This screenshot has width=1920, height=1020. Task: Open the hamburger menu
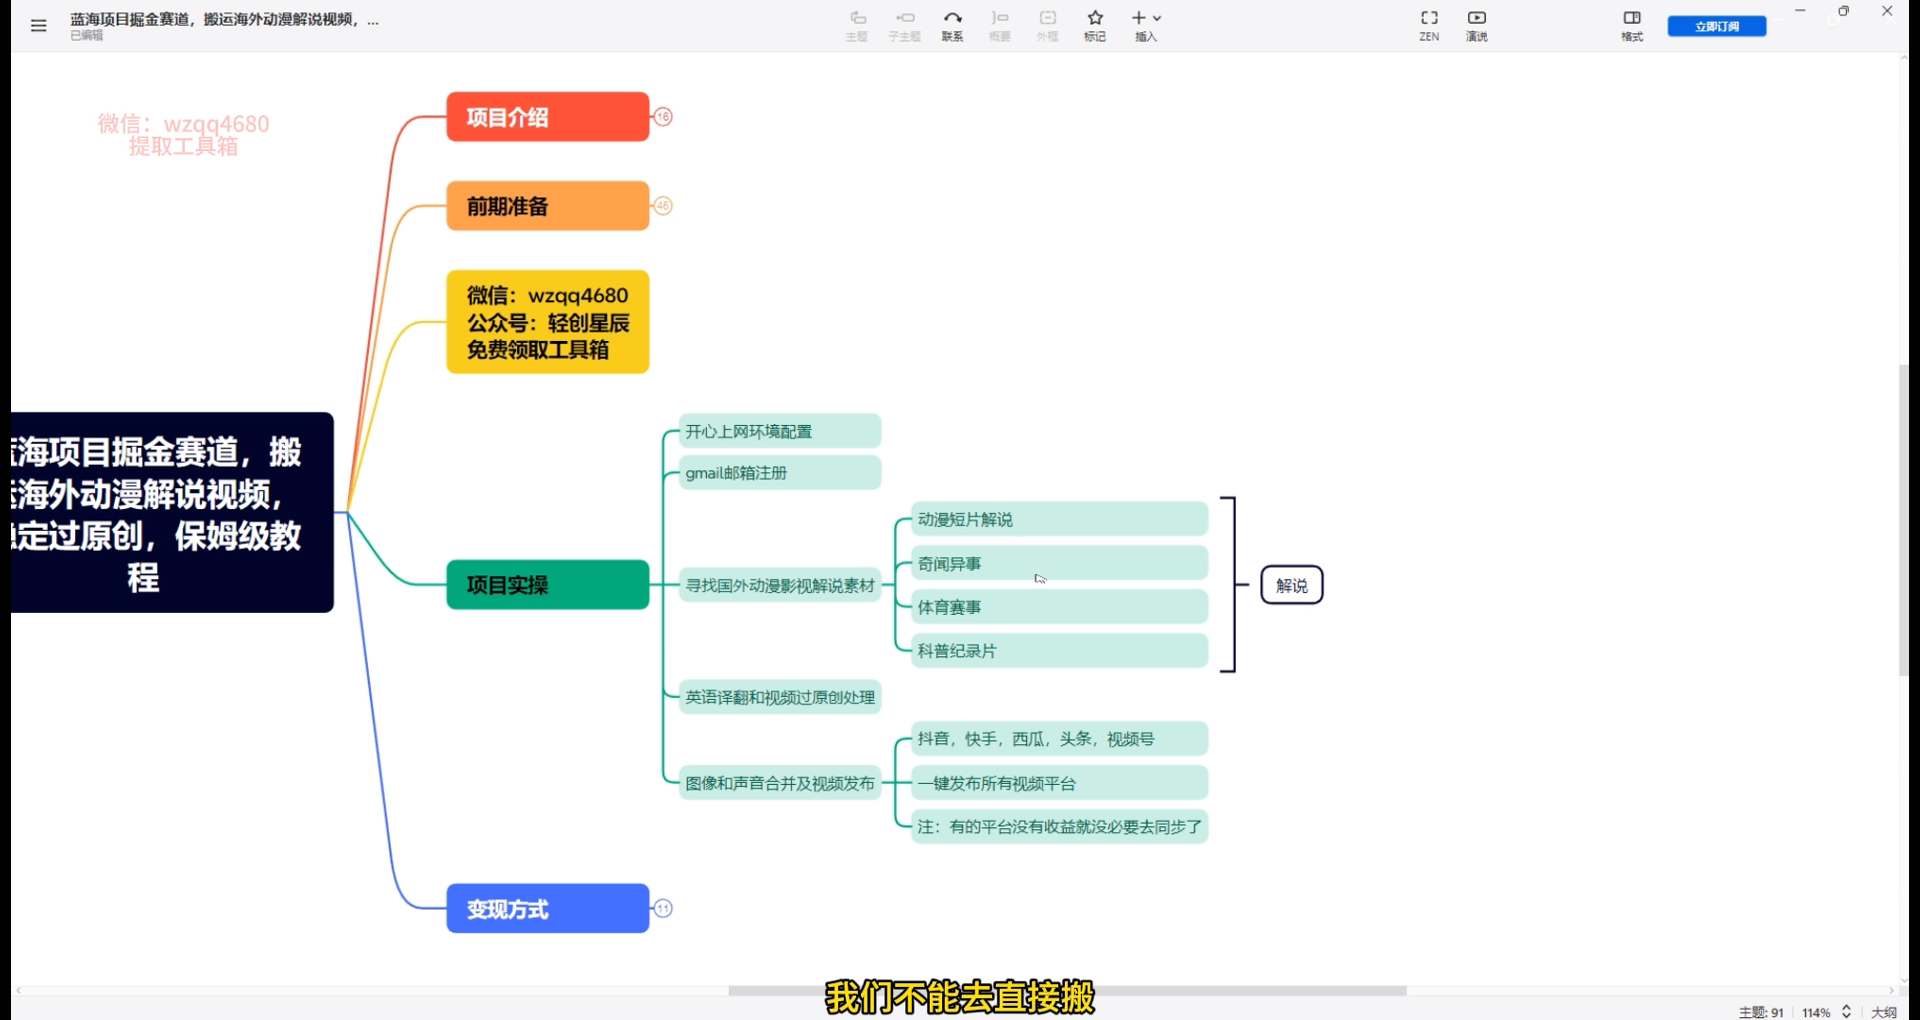39,24
